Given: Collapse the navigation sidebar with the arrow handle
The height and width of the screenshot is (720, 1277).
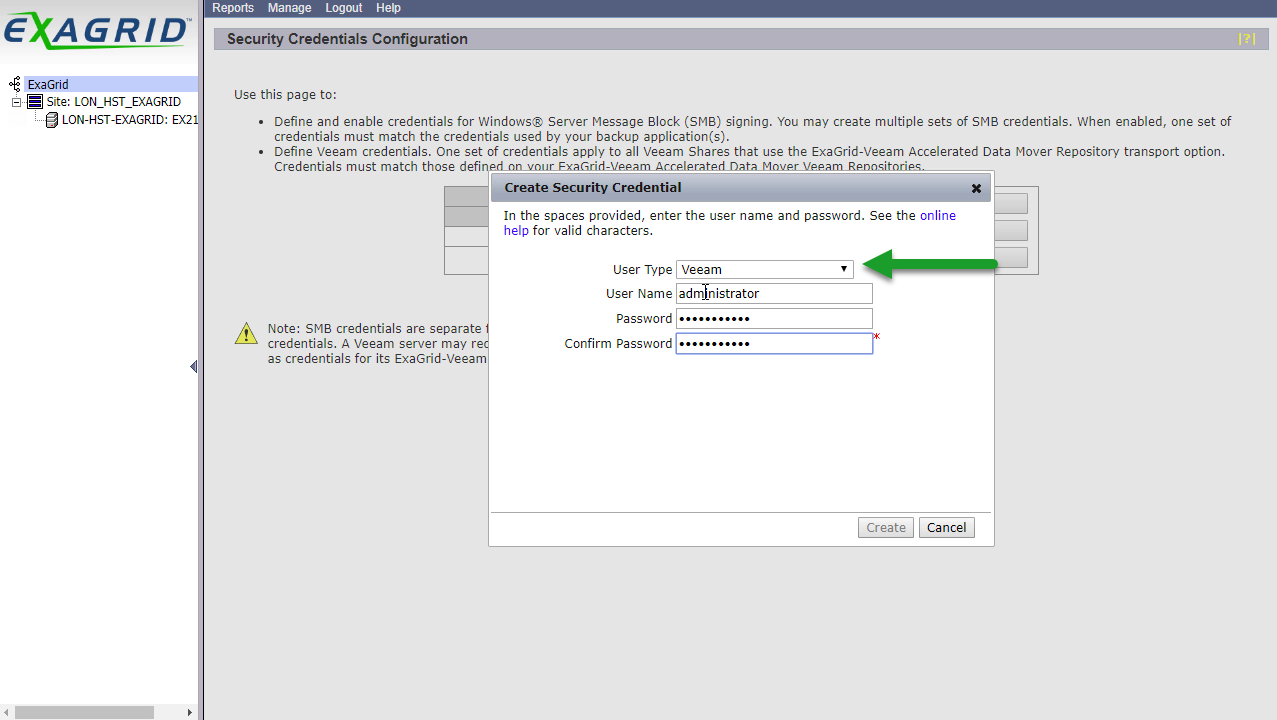Looking at the screenshot, I should click(194, 367).
